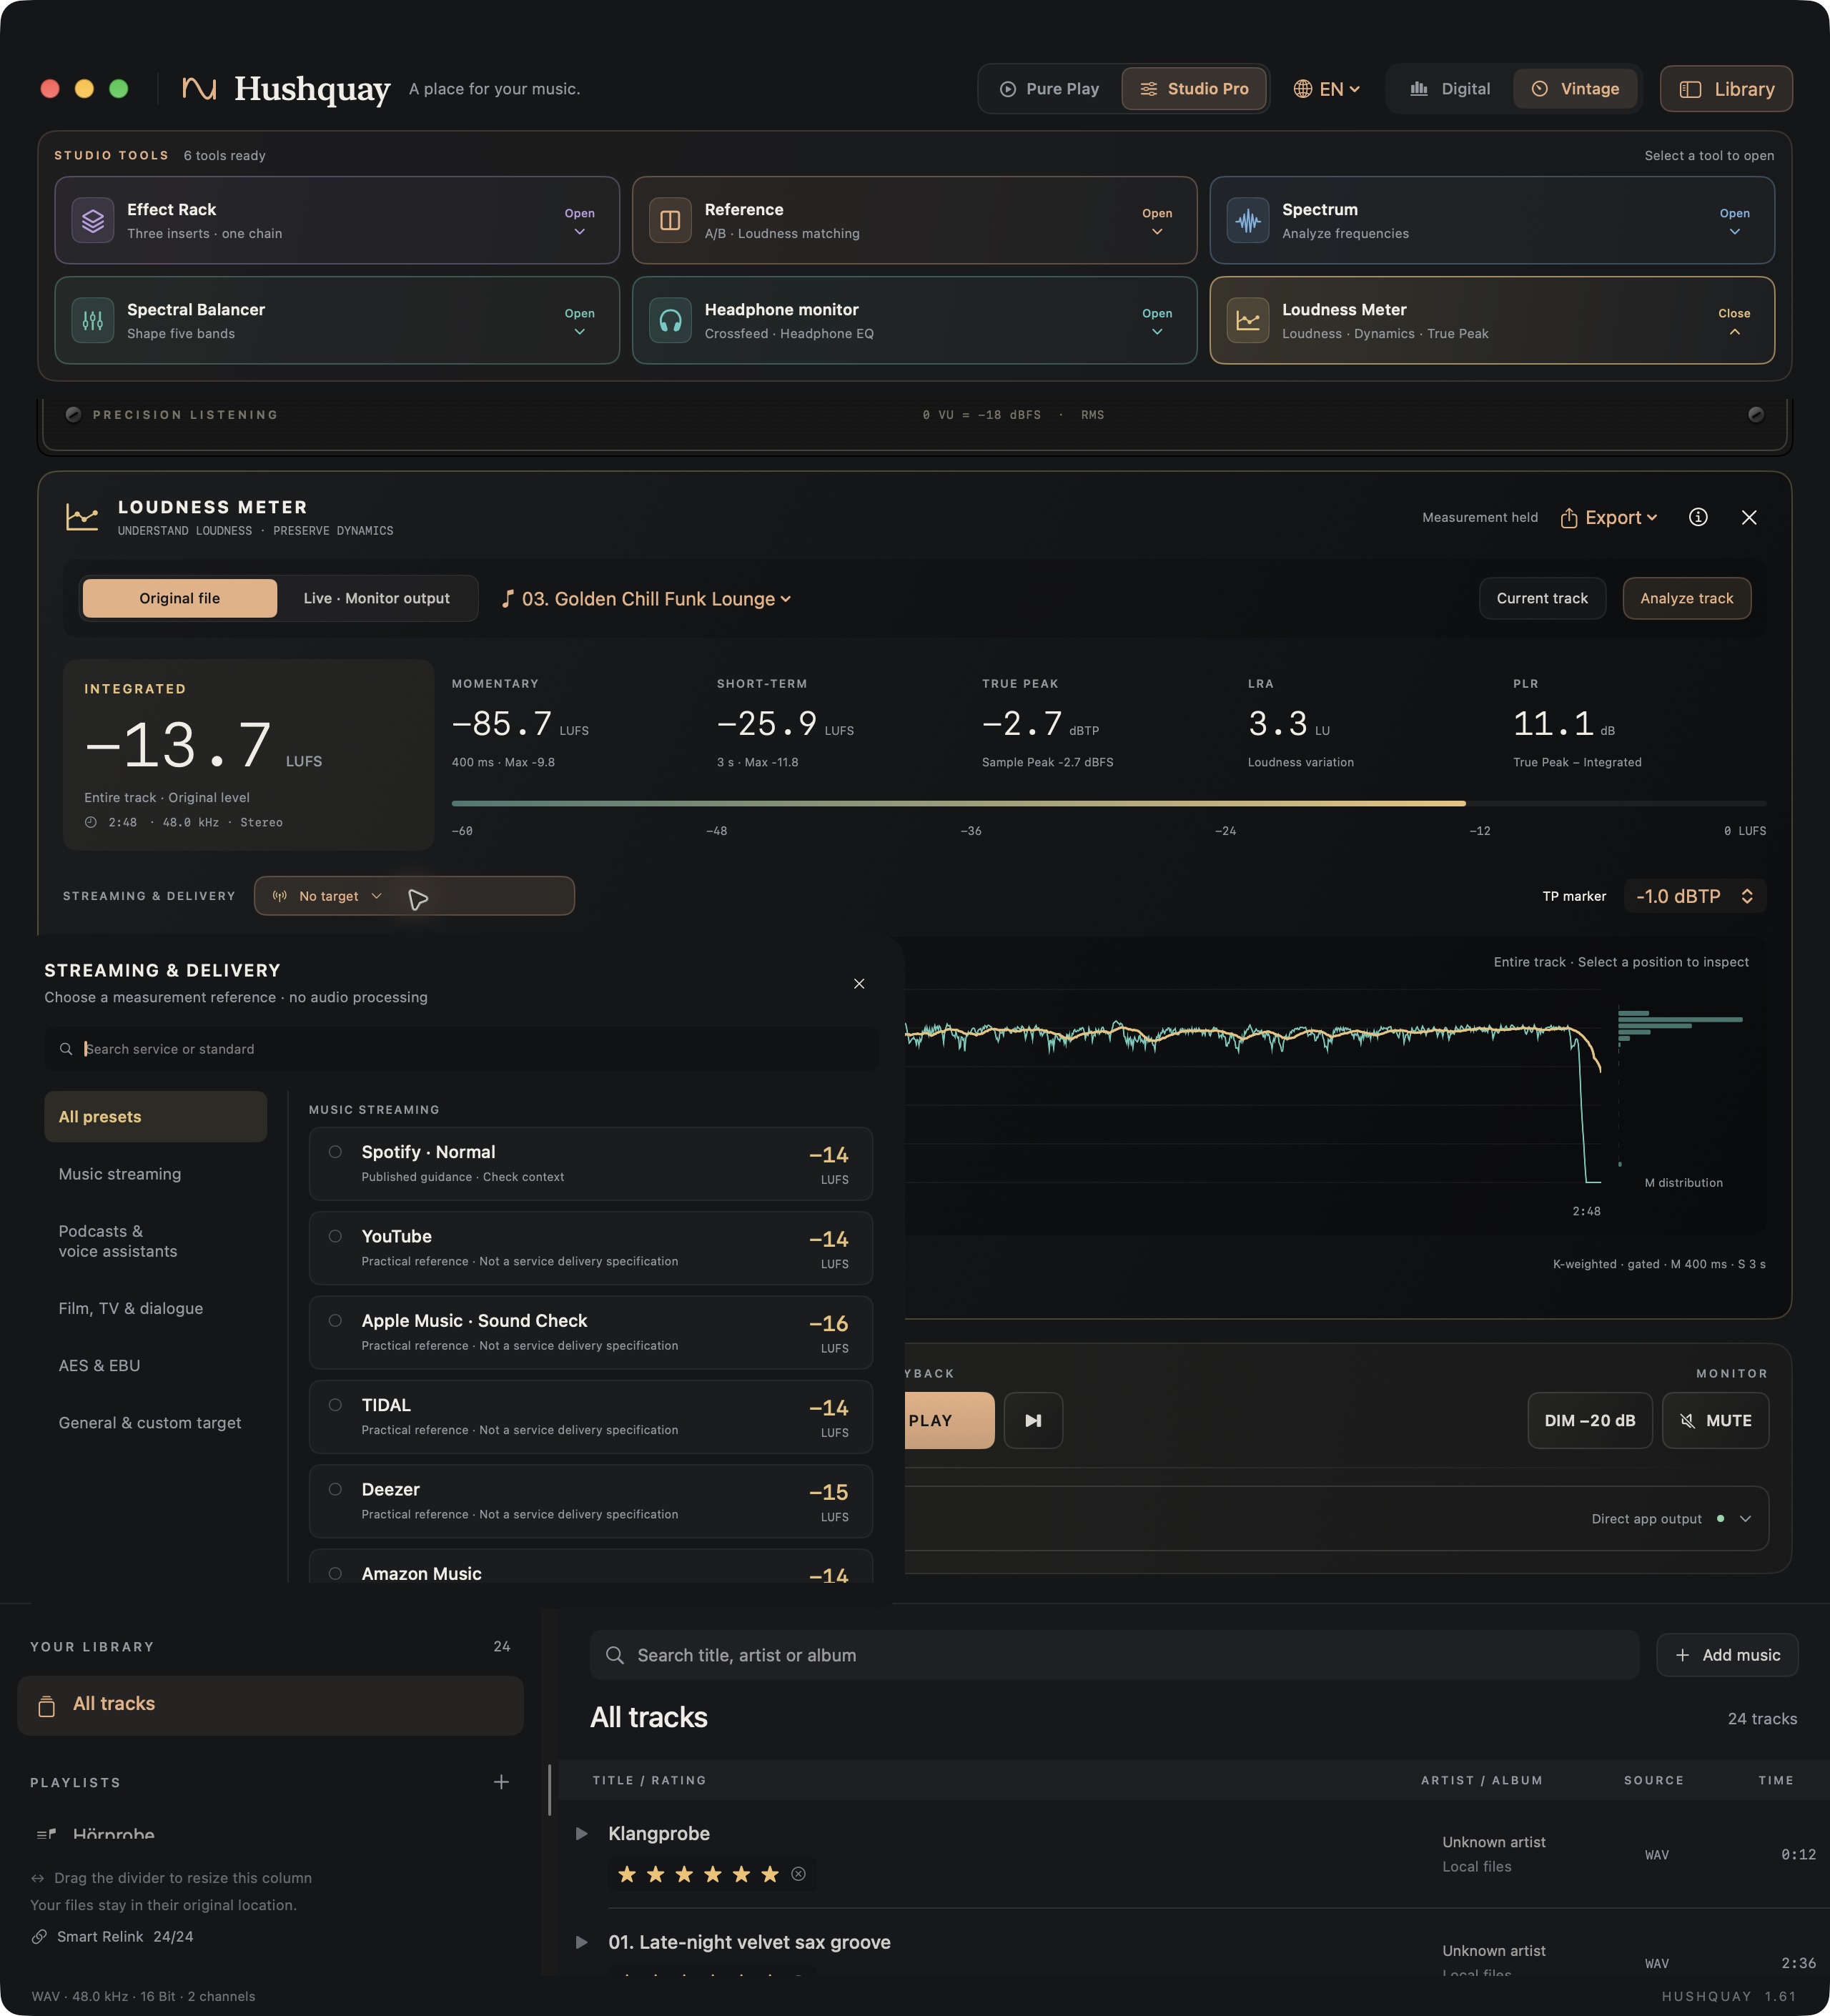Select the Spotify · Normal radio button
This screenshot has height=2016, width=1830.
point(335,1152)
